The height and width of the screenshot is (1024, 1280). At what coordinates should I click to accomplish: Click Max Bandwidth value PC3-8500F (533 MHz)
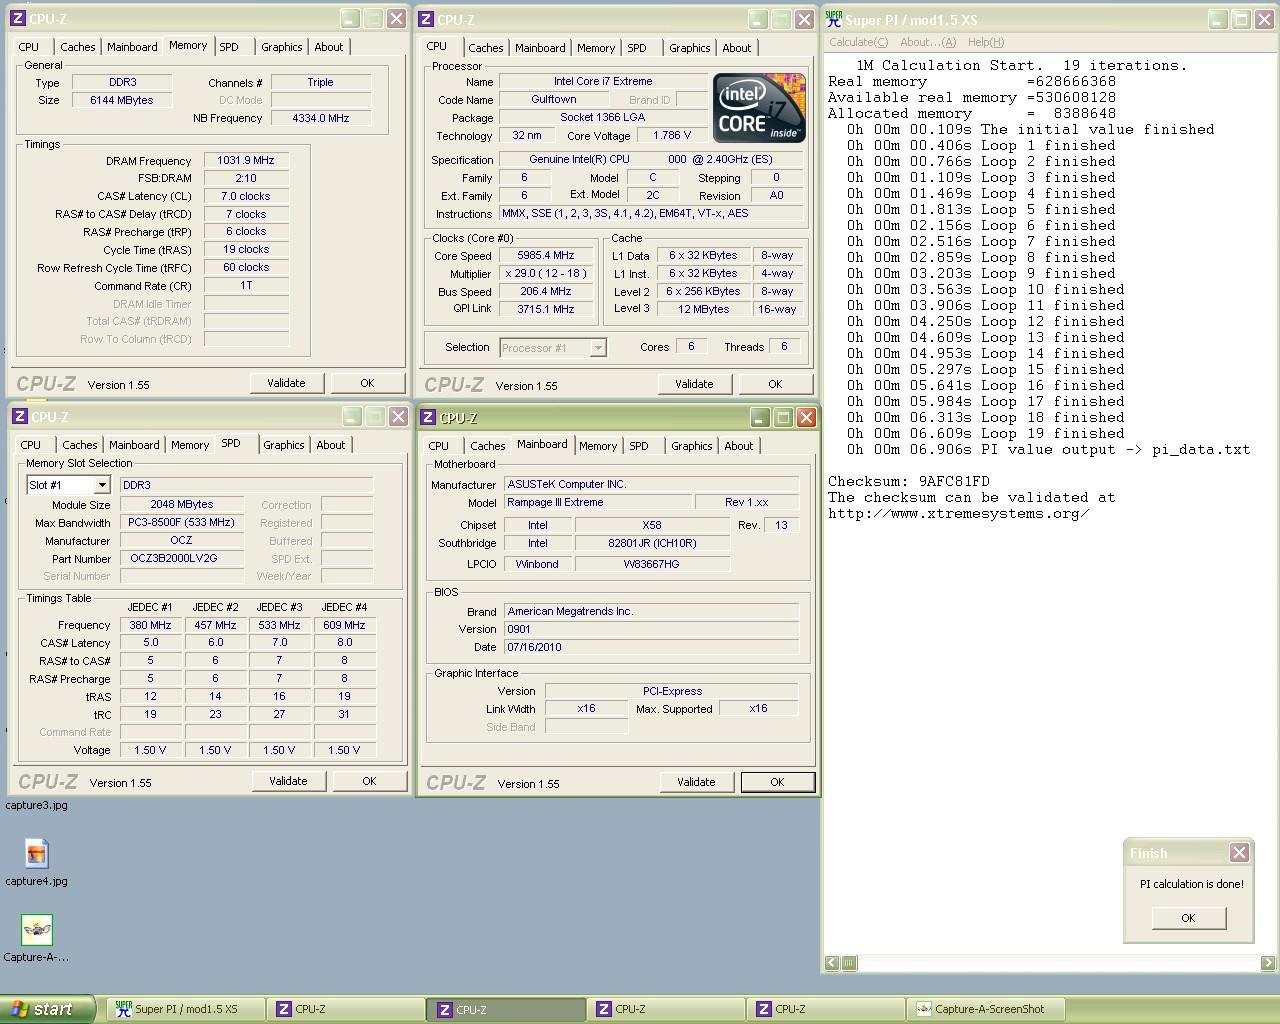point(182,522)
